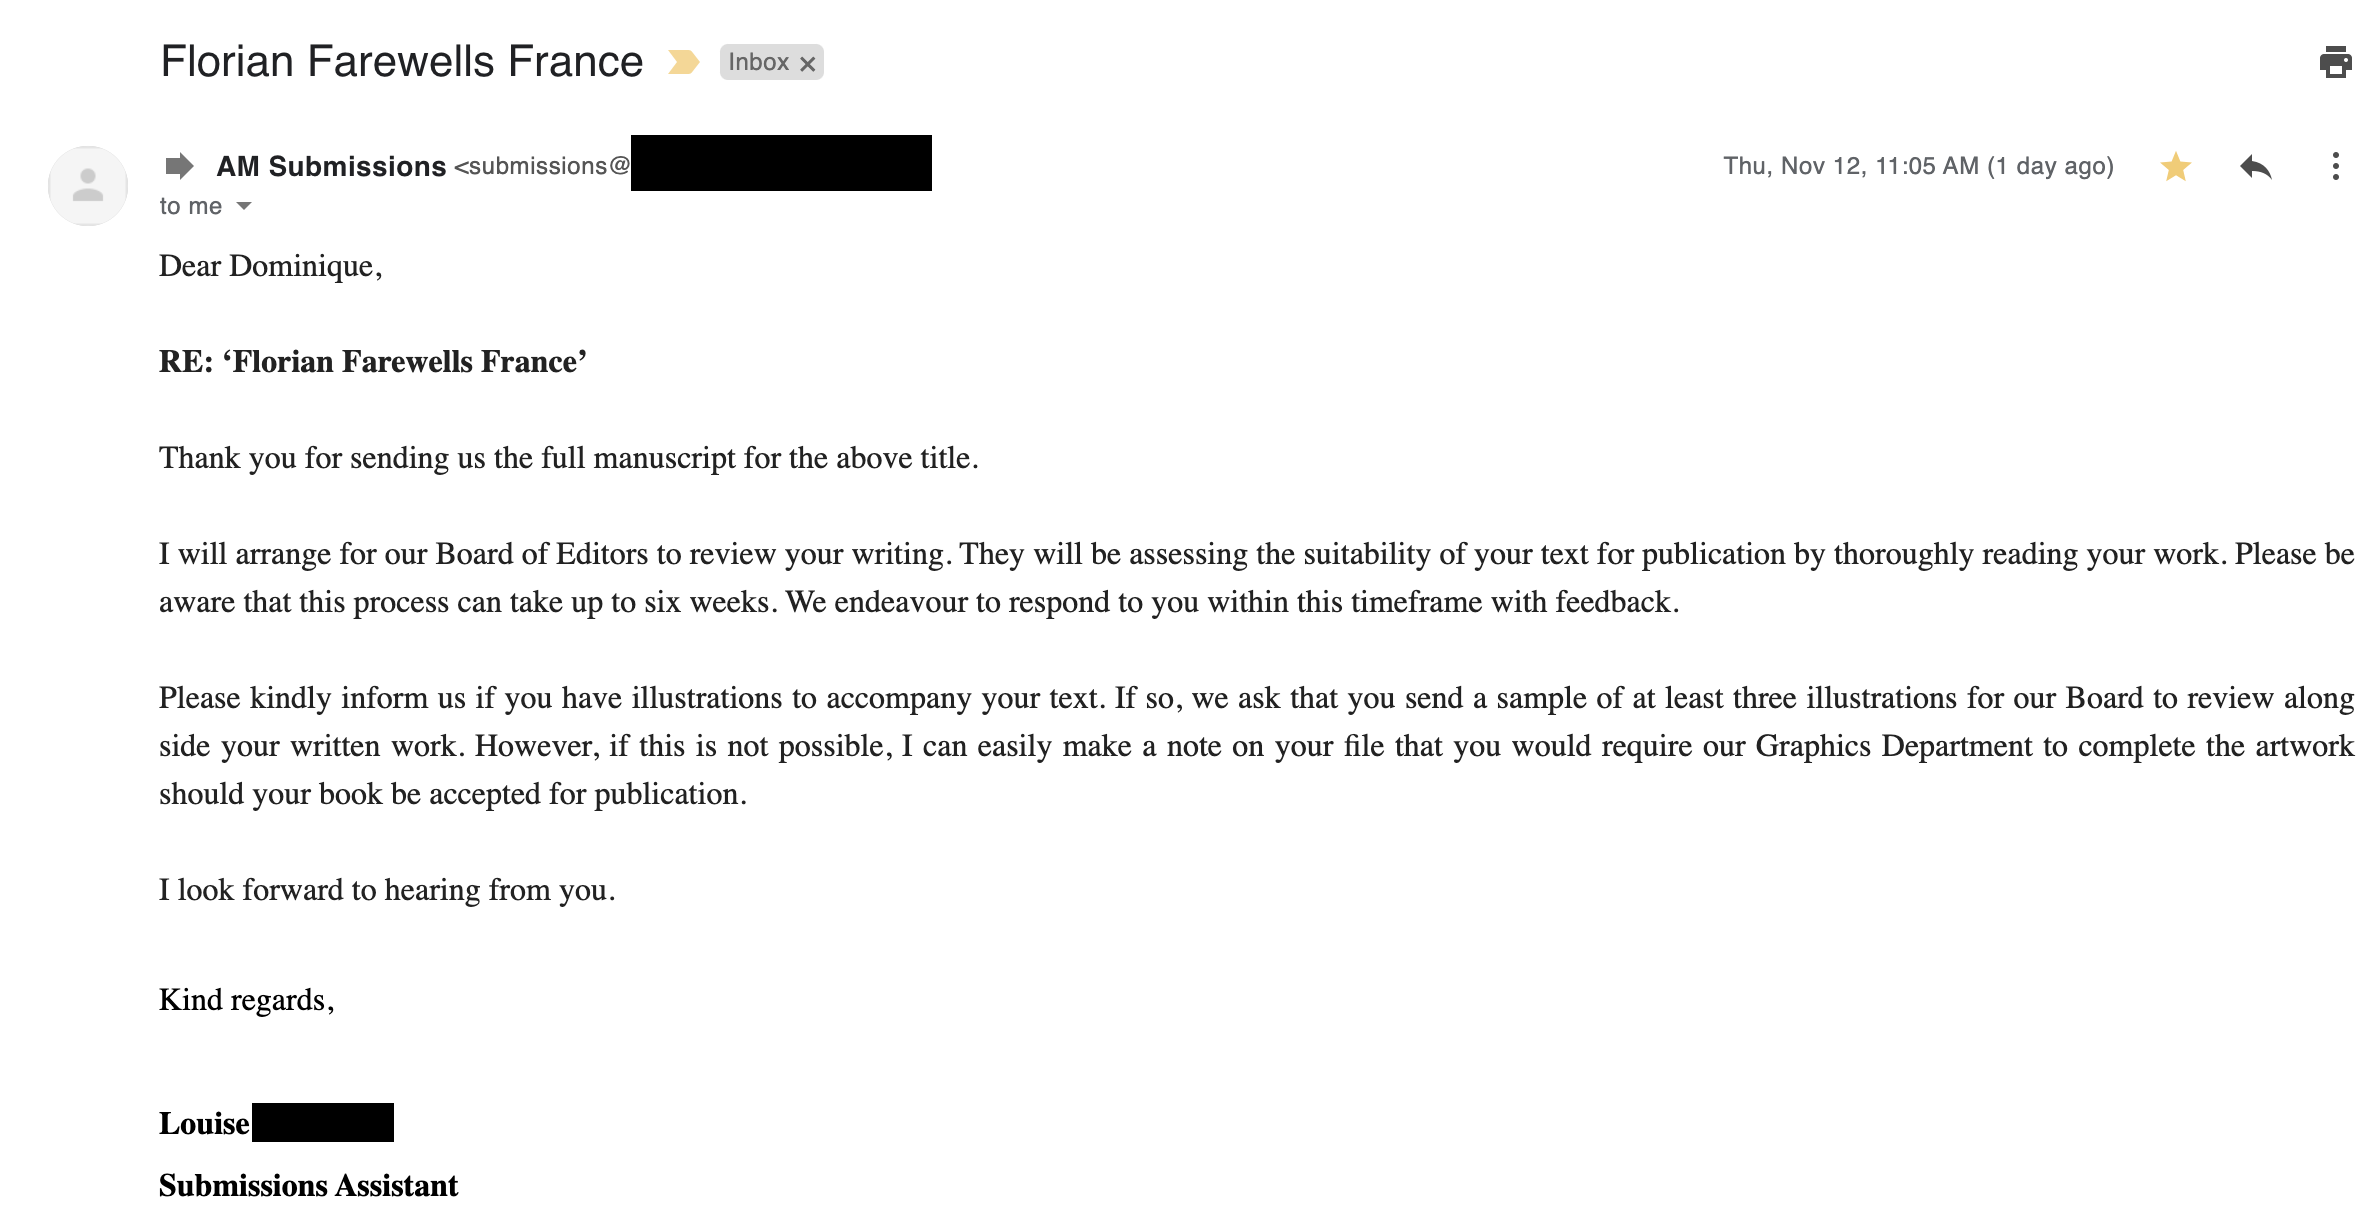
Task: Open the three-dot More options menu
Action: [x=2335, y=166]
